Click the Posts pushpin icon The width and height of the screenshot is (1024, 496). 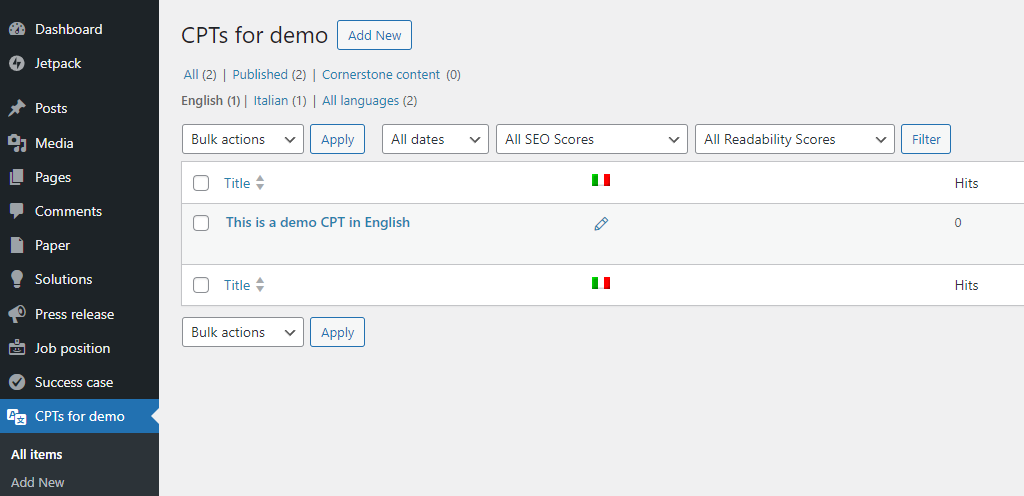click(17, 108)
